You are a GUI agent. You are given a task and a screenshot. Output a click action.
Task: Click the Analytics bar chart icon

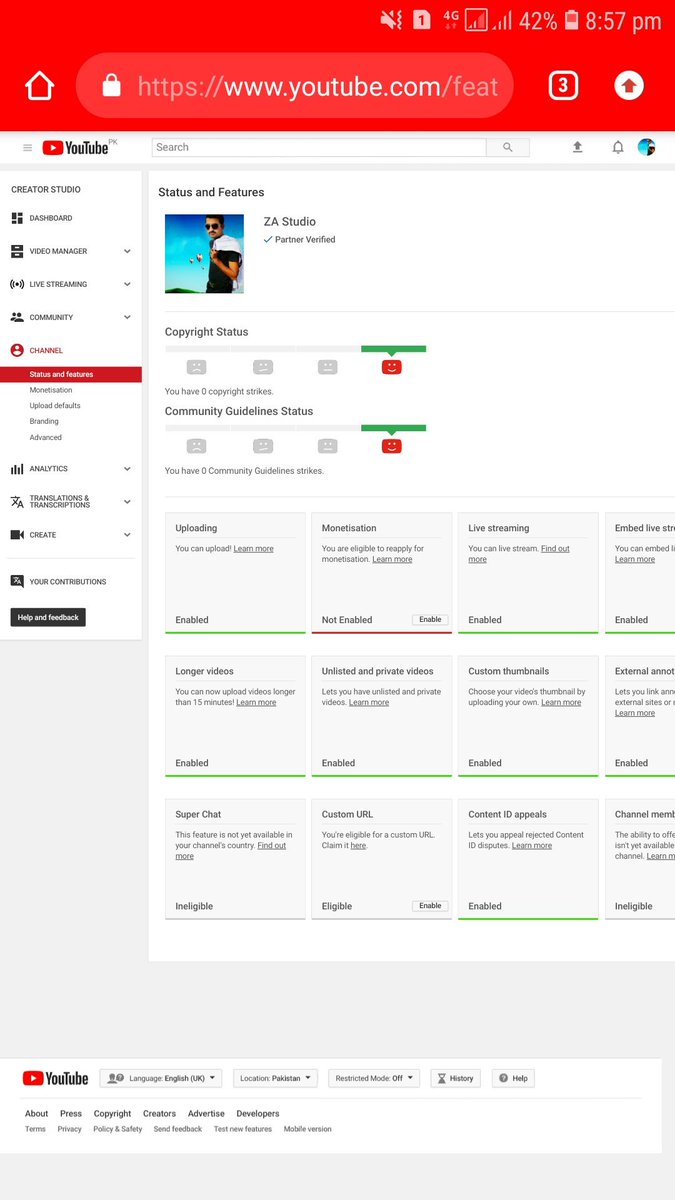(x=17, y=468)
